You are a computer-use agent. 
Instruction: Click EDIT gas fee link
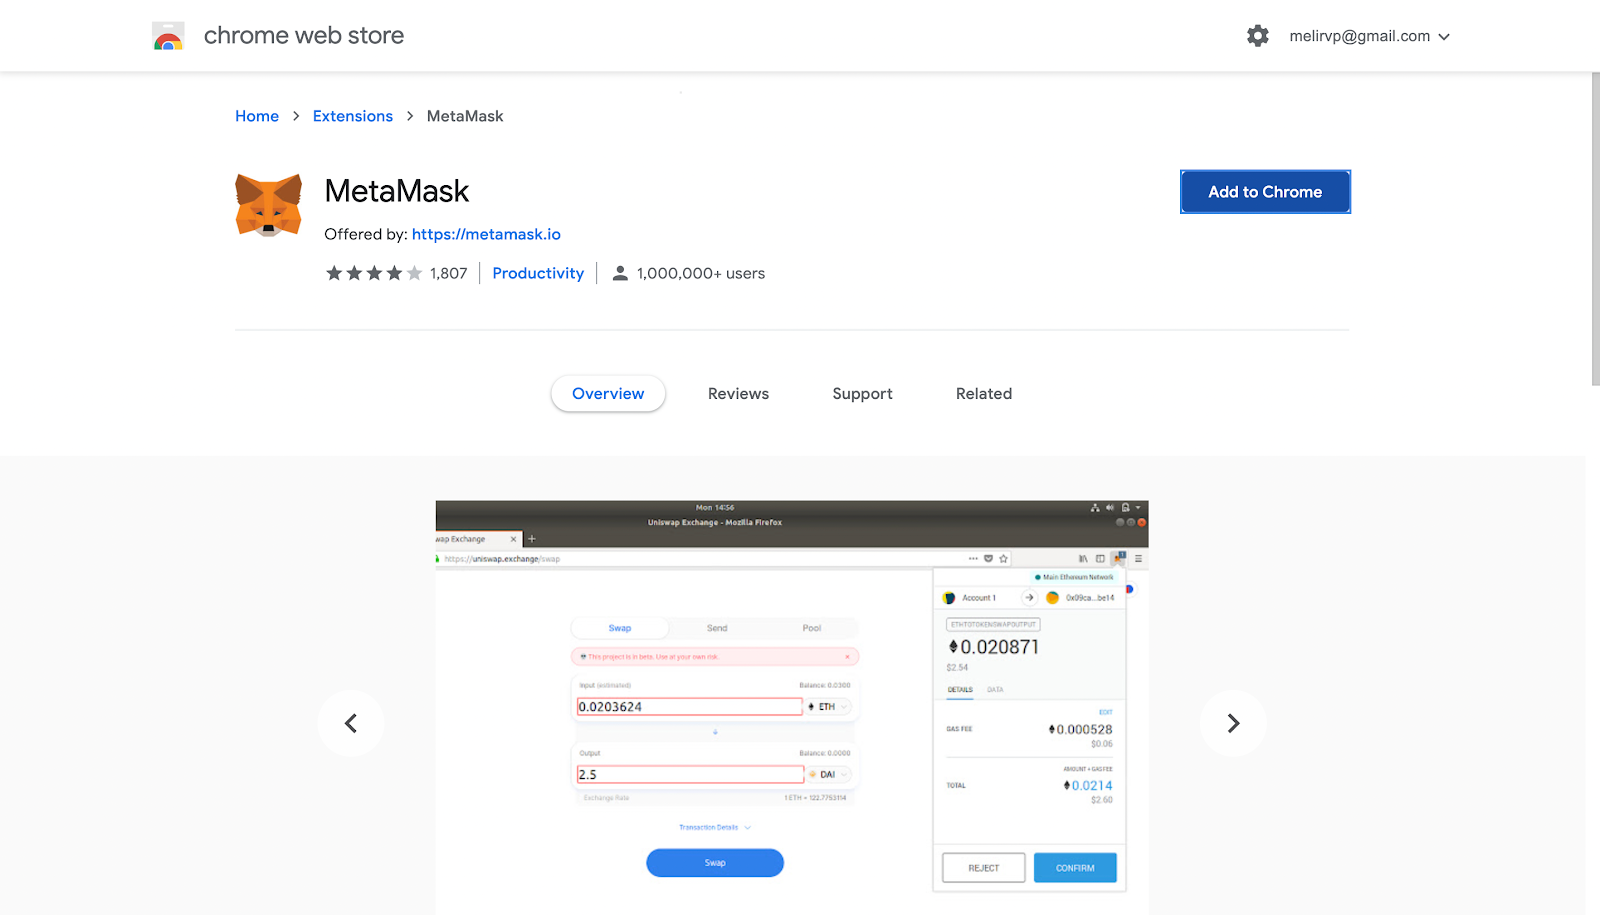(1106, 713)
